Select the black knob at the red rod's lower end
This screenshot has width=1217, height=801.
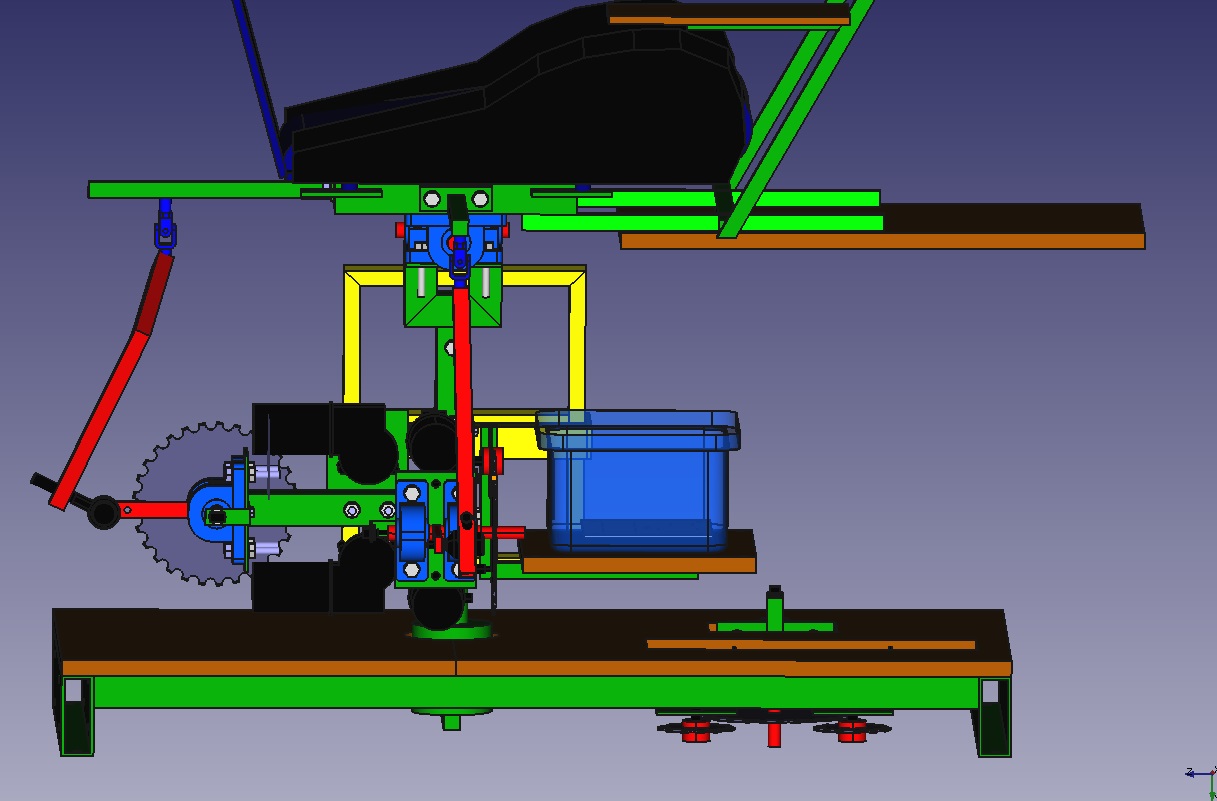pos(104,512)
